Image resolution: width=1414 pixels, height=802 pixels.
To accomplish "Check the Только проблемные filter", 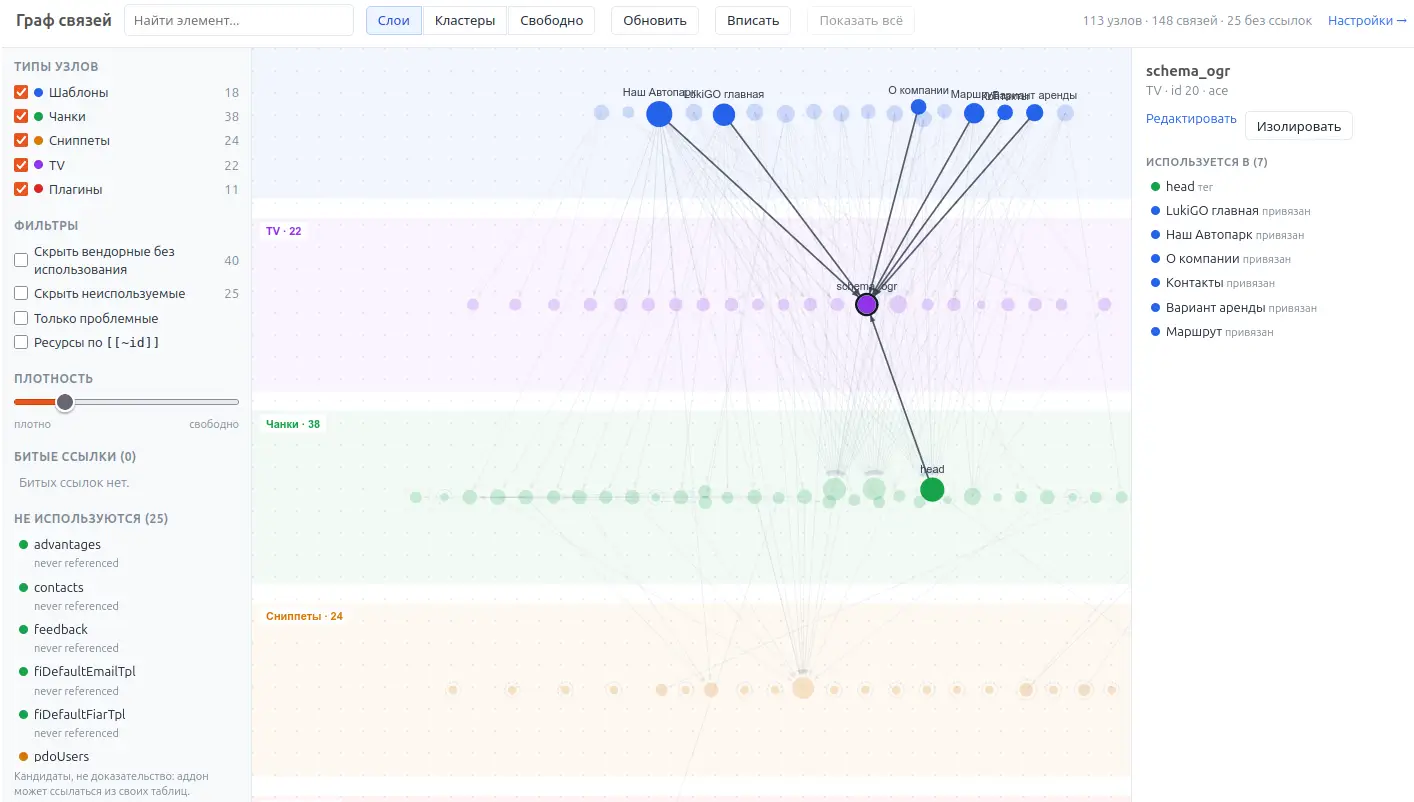I will pyautogui.click(x=21, y=318).
